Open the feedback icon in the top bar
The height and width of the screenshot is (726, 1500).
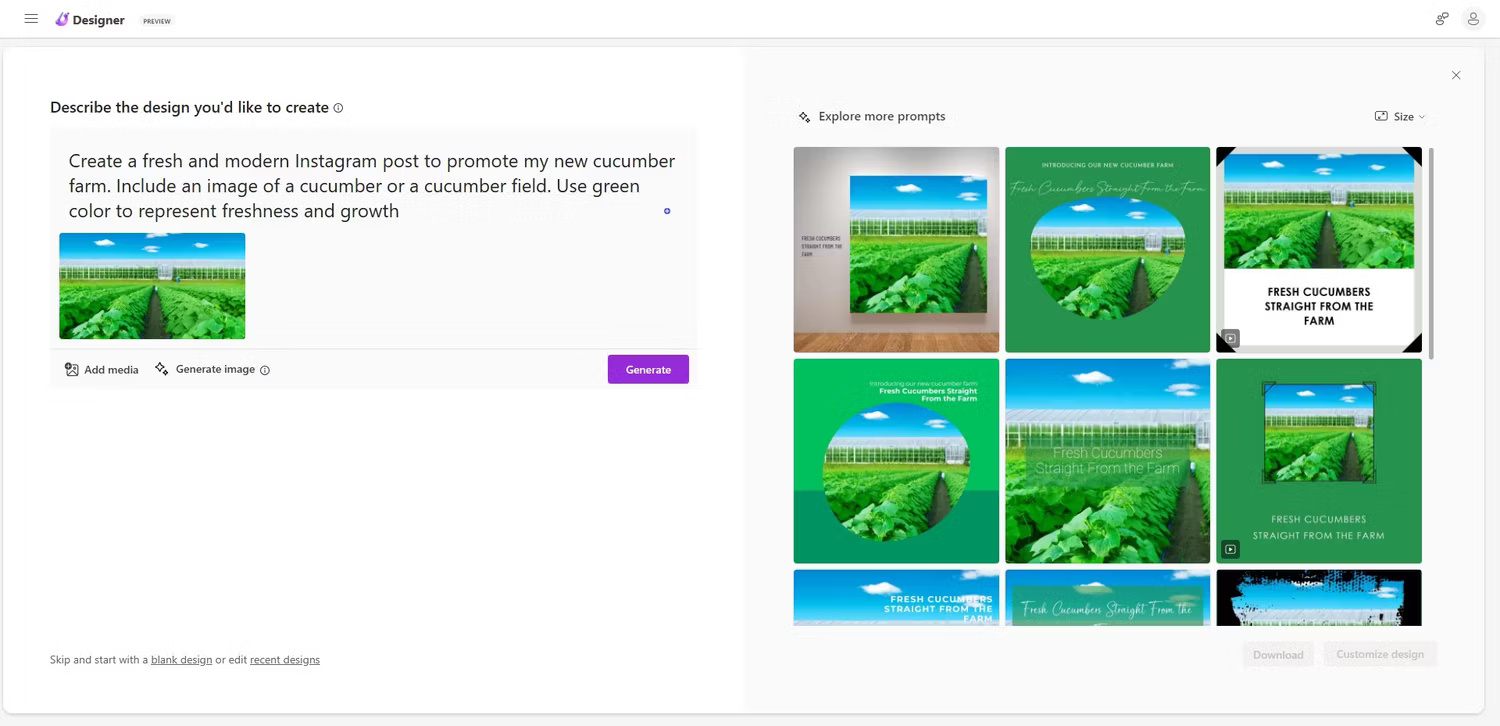tap(1441, 18)
